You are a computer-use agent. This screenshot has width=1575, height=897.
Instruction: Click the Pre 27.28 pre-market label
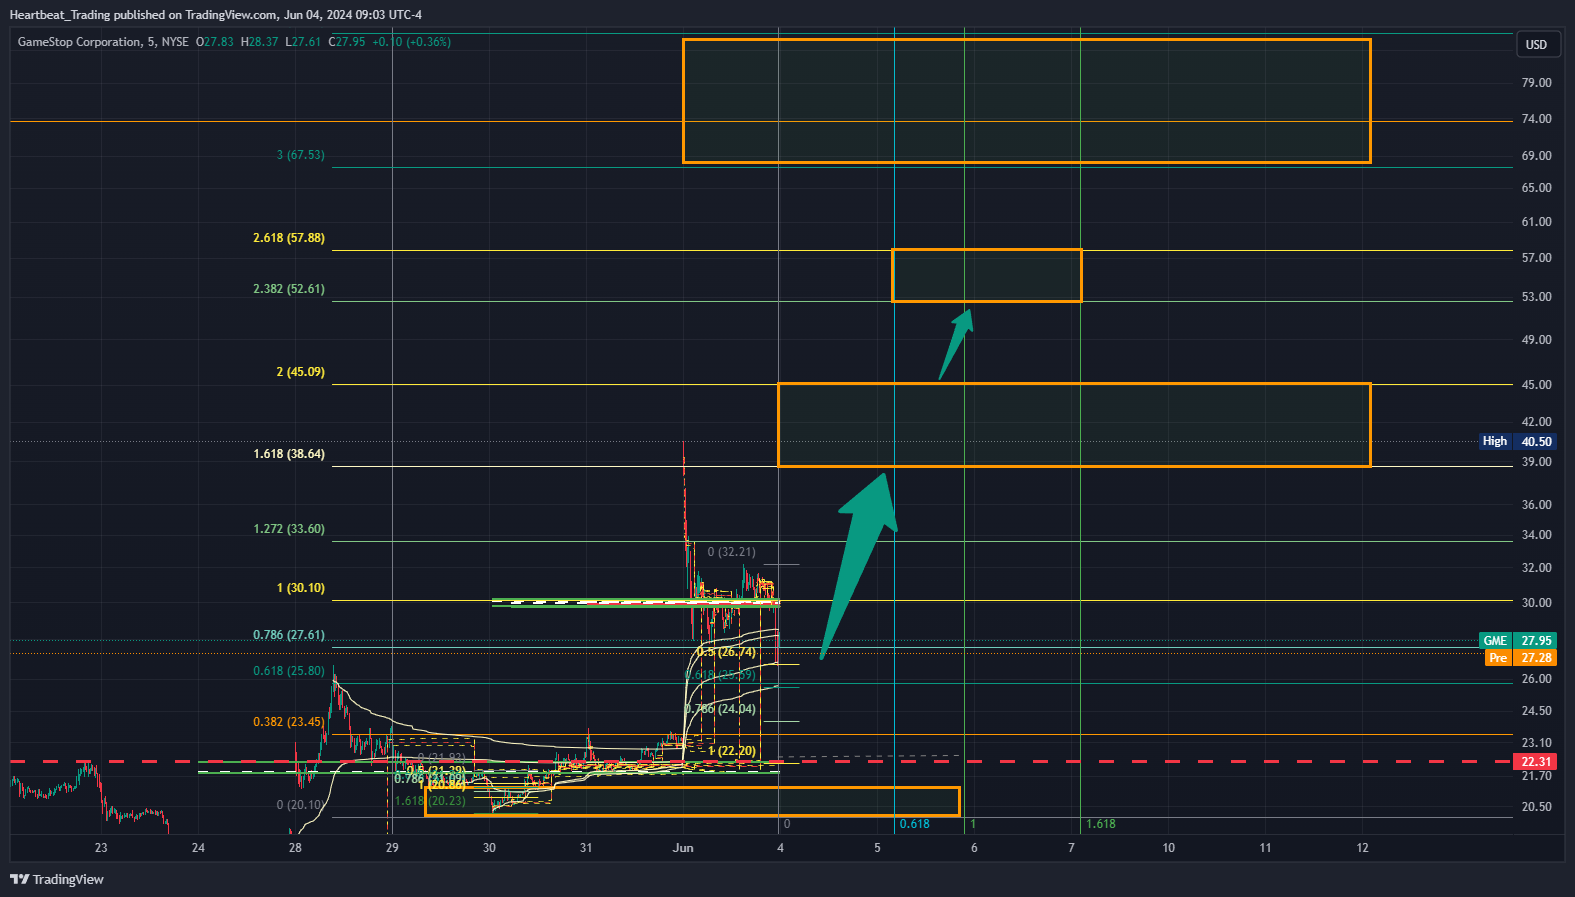coord(1519,657)
